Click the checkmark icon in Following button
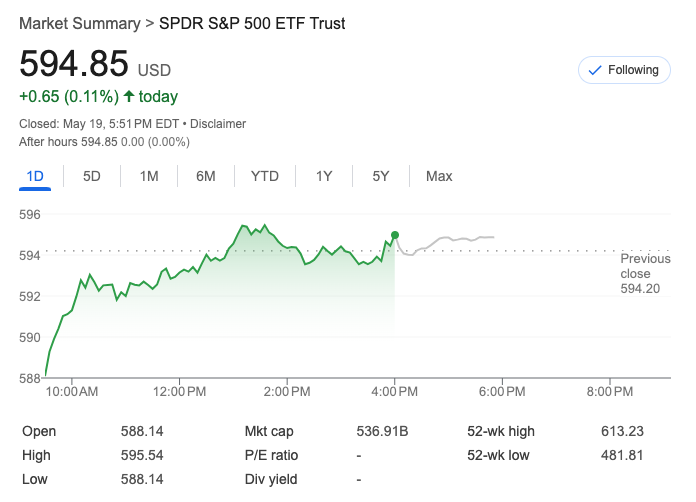Screen dimensions: 696x502 pyautogui.click(x=595, y=70)
